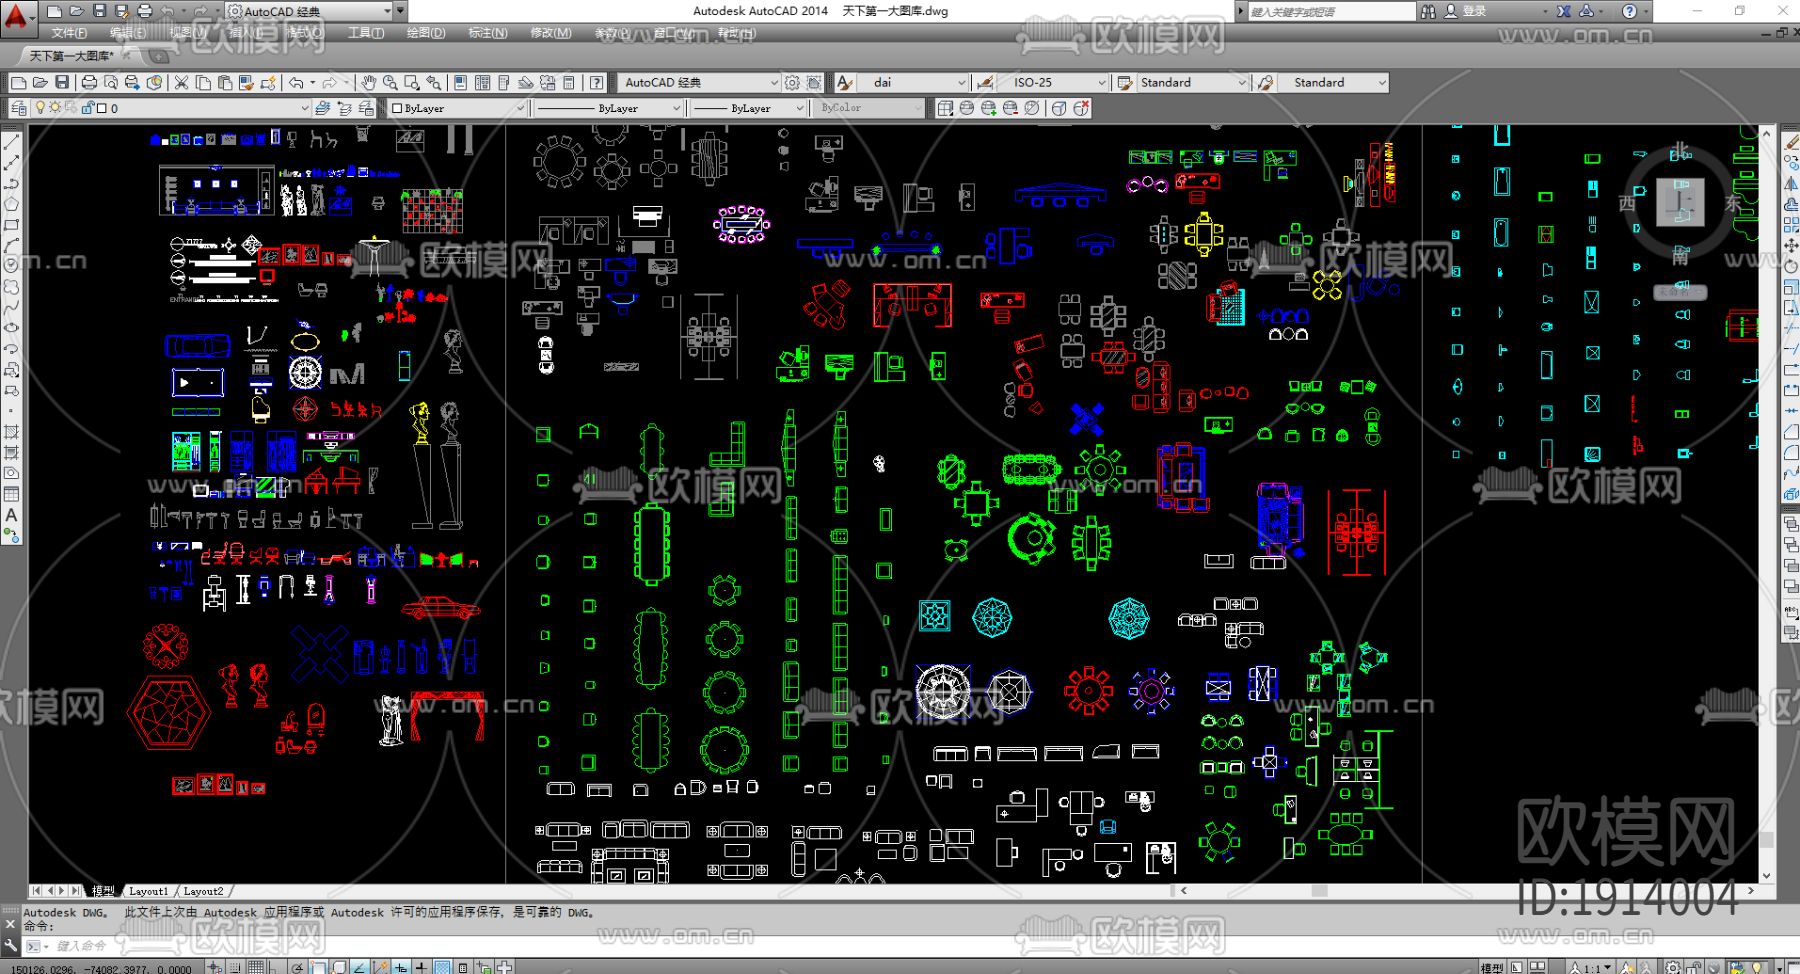1800x974 pixels.
Task: Toggle the layer lock padlock icon
Action: tap(87, 108)
